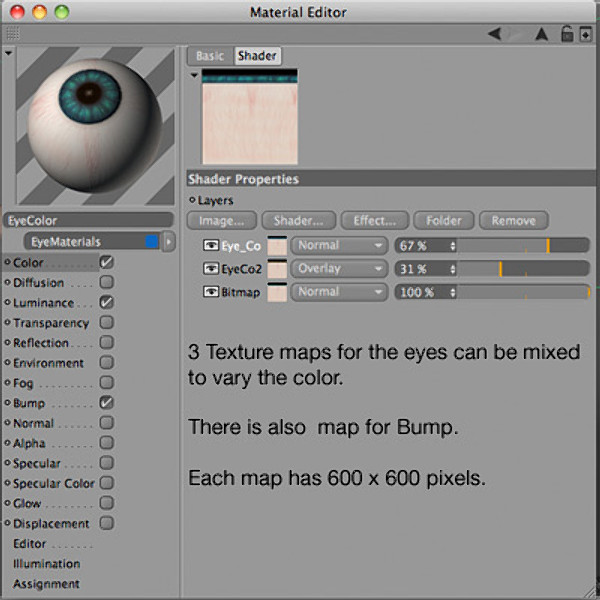Image resolution: width=600 pixels, height=600 pixels.
Task: Click the Bitmap layer opacity slider
Action: coord(523,292)
